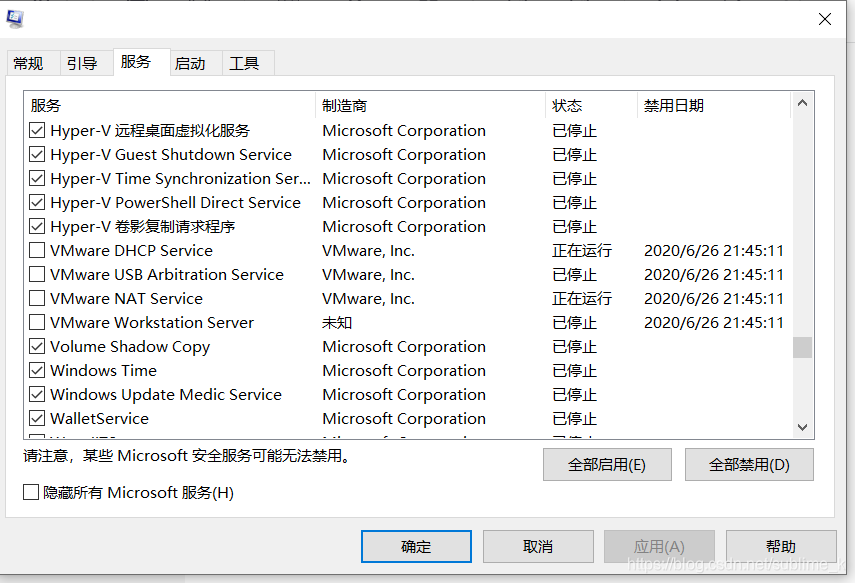The width and height of the screenshot is (855, 583).
Task: Uncheck Hyper-V 远程桌面虚拟化服务 checkbox
Action: (37, 130)
